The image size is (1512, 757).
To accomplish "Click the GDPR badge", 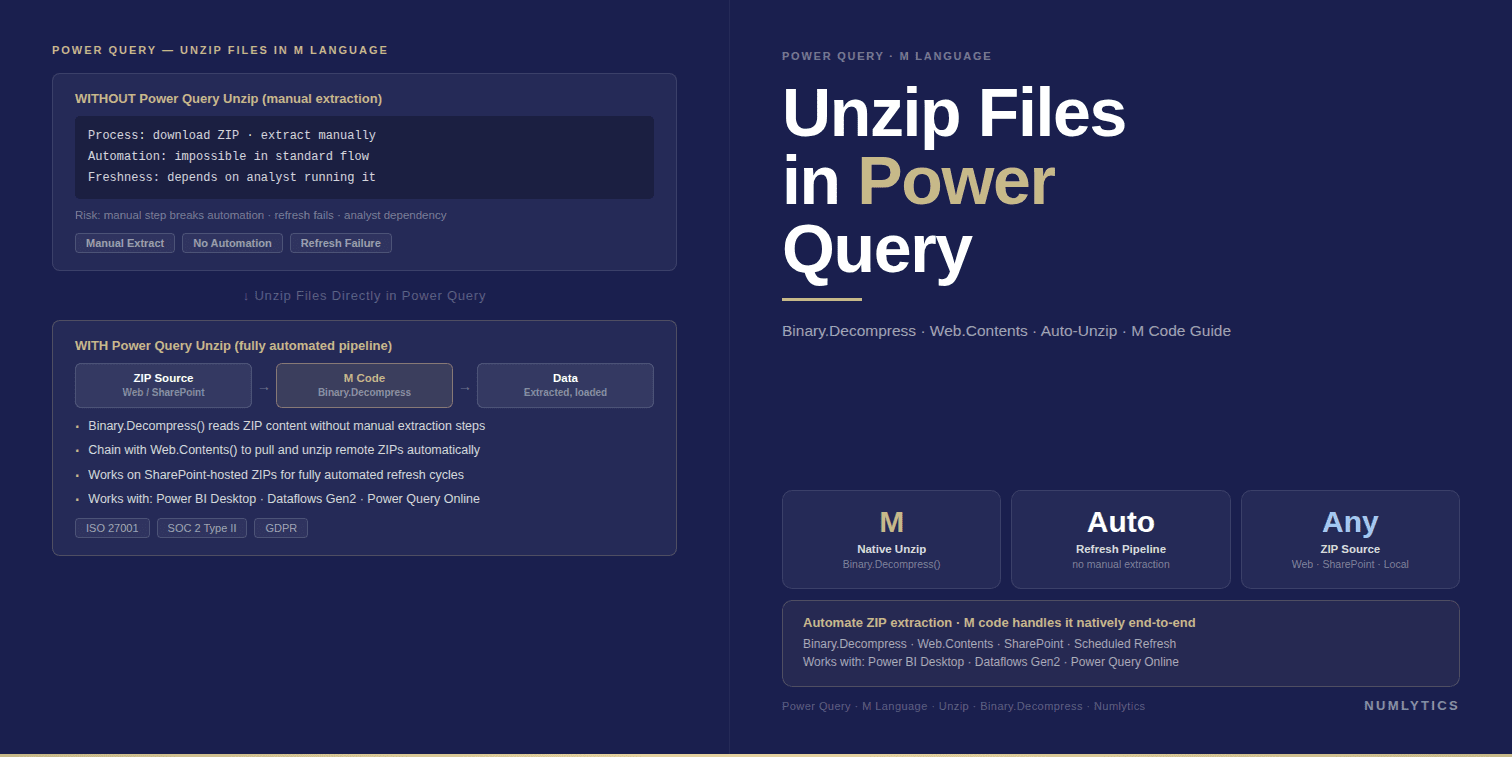I will pos(281,528).
